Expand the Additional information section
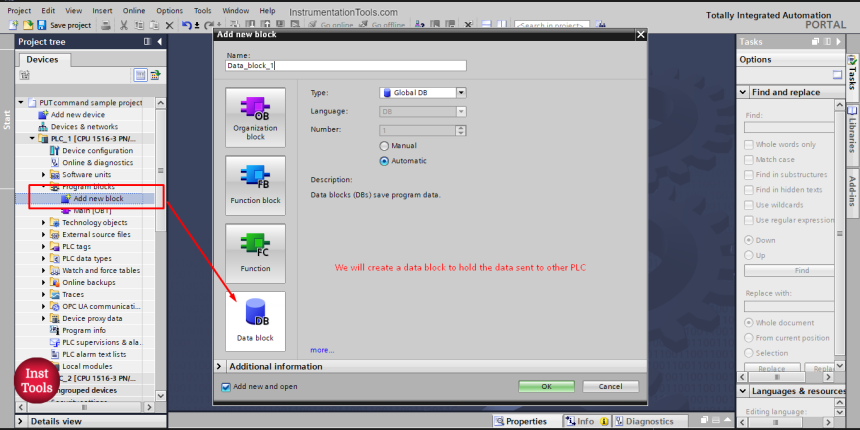 coord(221,366)
